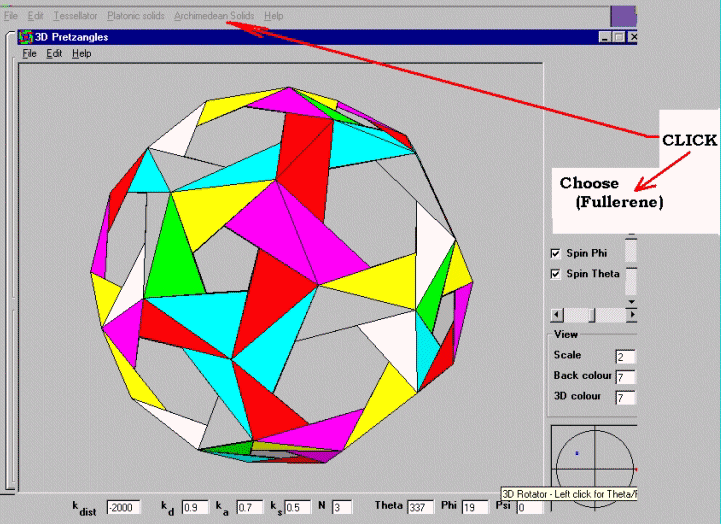The width and height of the screenshot is (721, 524).
Task: Open the Tessellator menu
Action: click(x=76, y=16)
